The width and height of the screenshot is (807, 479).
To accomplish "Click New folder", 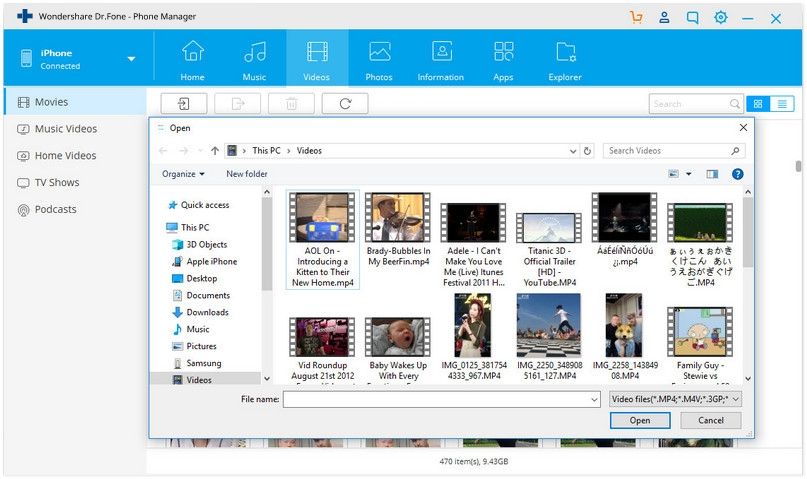I will (x=247, y=174).
